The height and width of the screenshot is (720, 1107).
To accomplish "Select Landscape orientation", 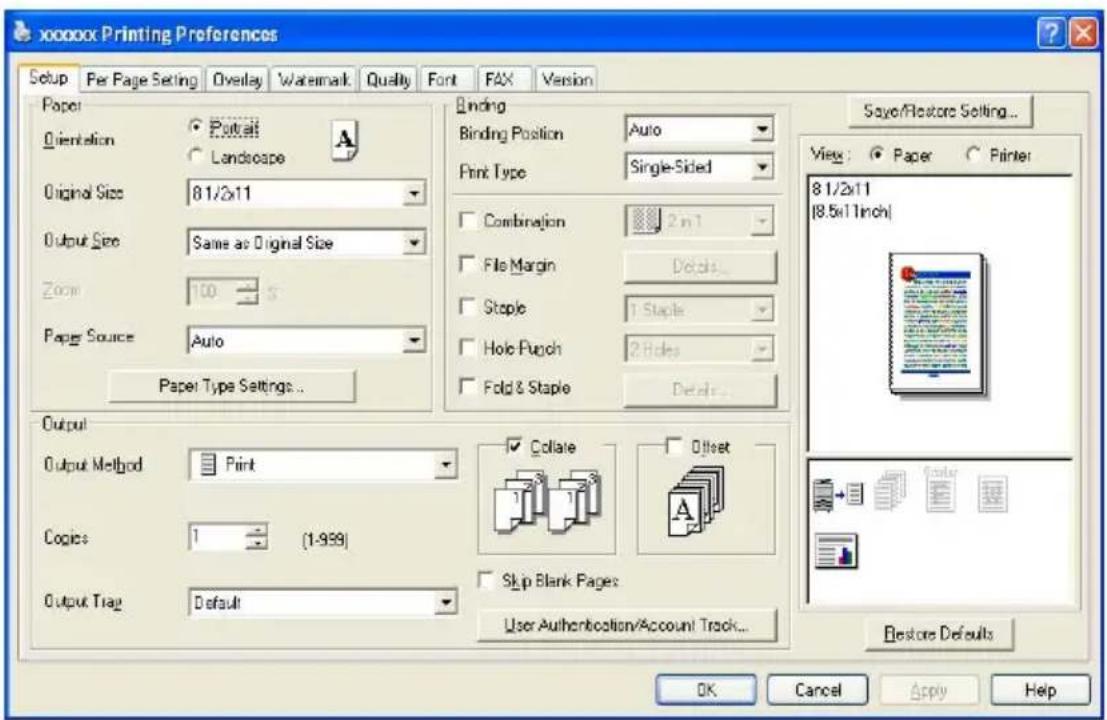I will [x=196, y=156].
